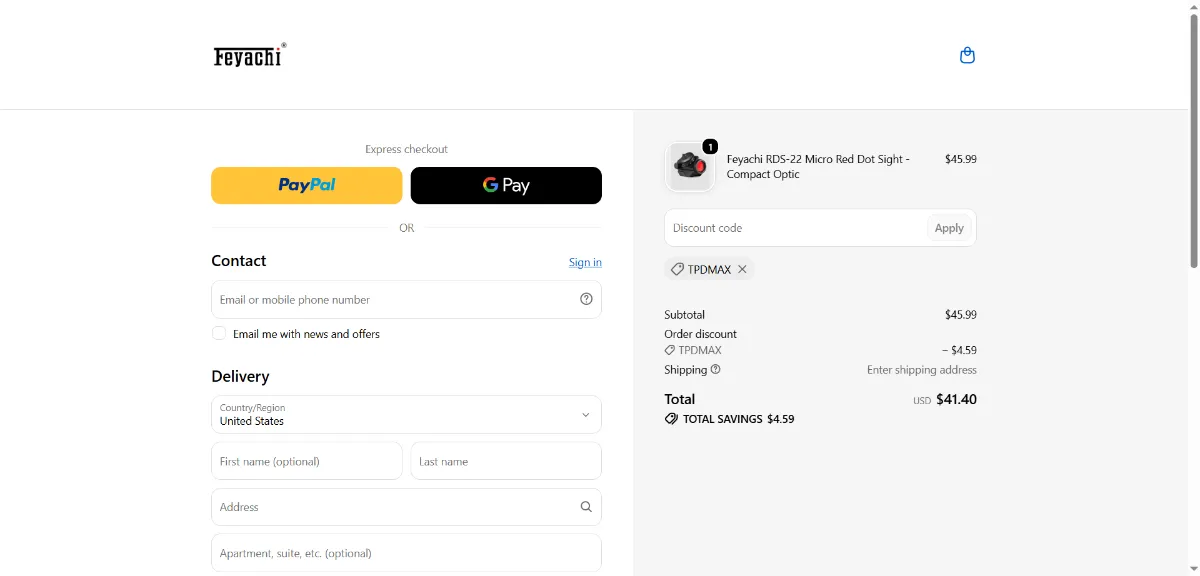The width and height of the screenshot is (1200, 576).
Task: Focus the Email or mobile phone number field
Action: [x=406, y=299]
